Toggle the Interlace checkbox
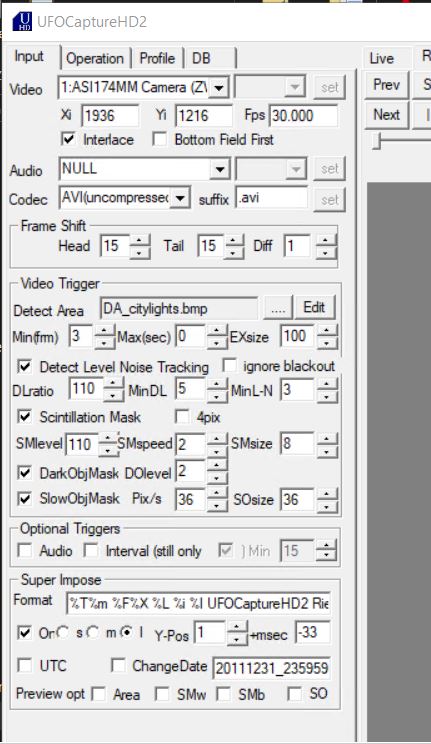Viewport: 431px width, 744px height. point(68,140)
